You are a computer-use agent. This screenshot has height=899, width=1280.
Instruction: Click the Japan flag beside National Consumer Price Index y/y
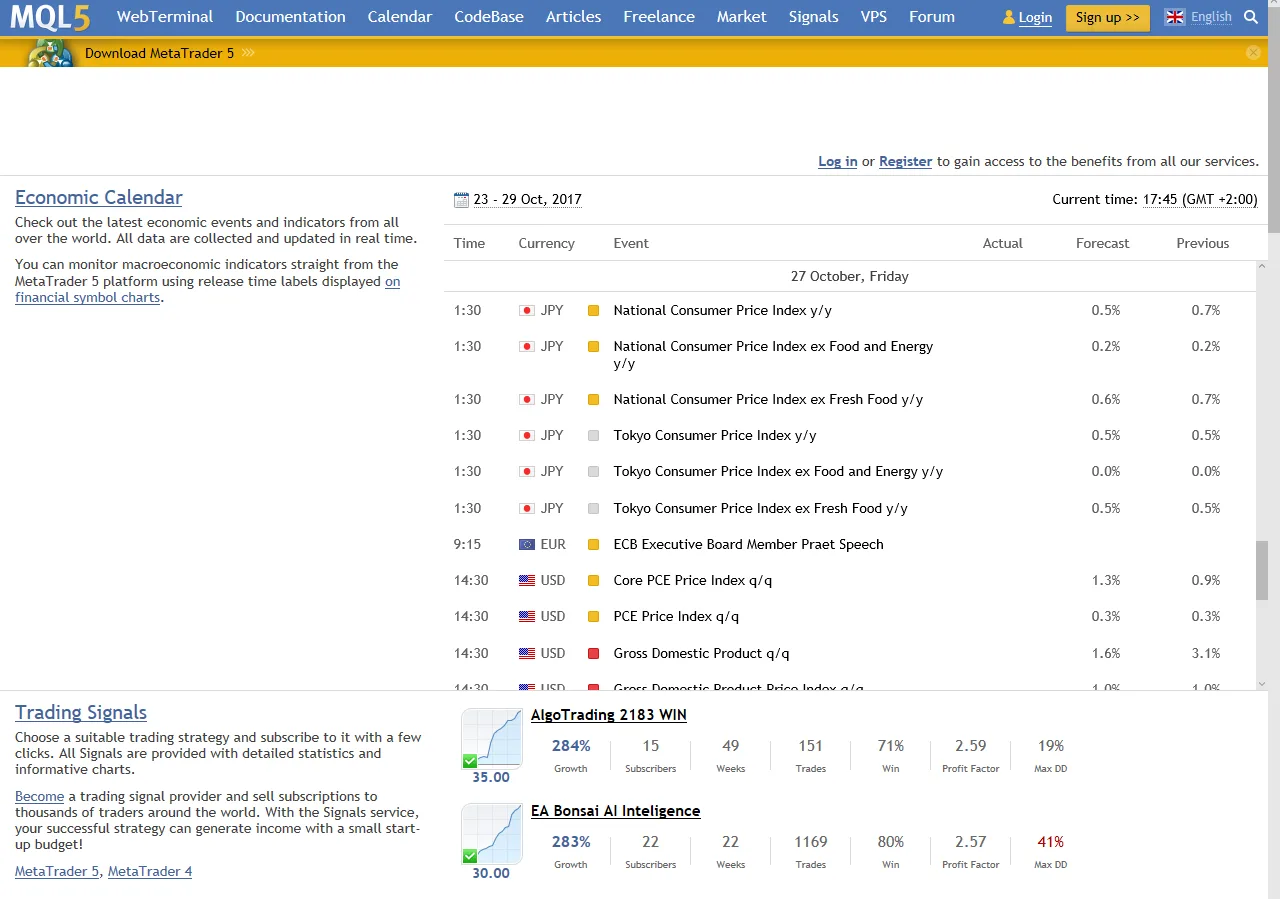[x=527, y=311]
